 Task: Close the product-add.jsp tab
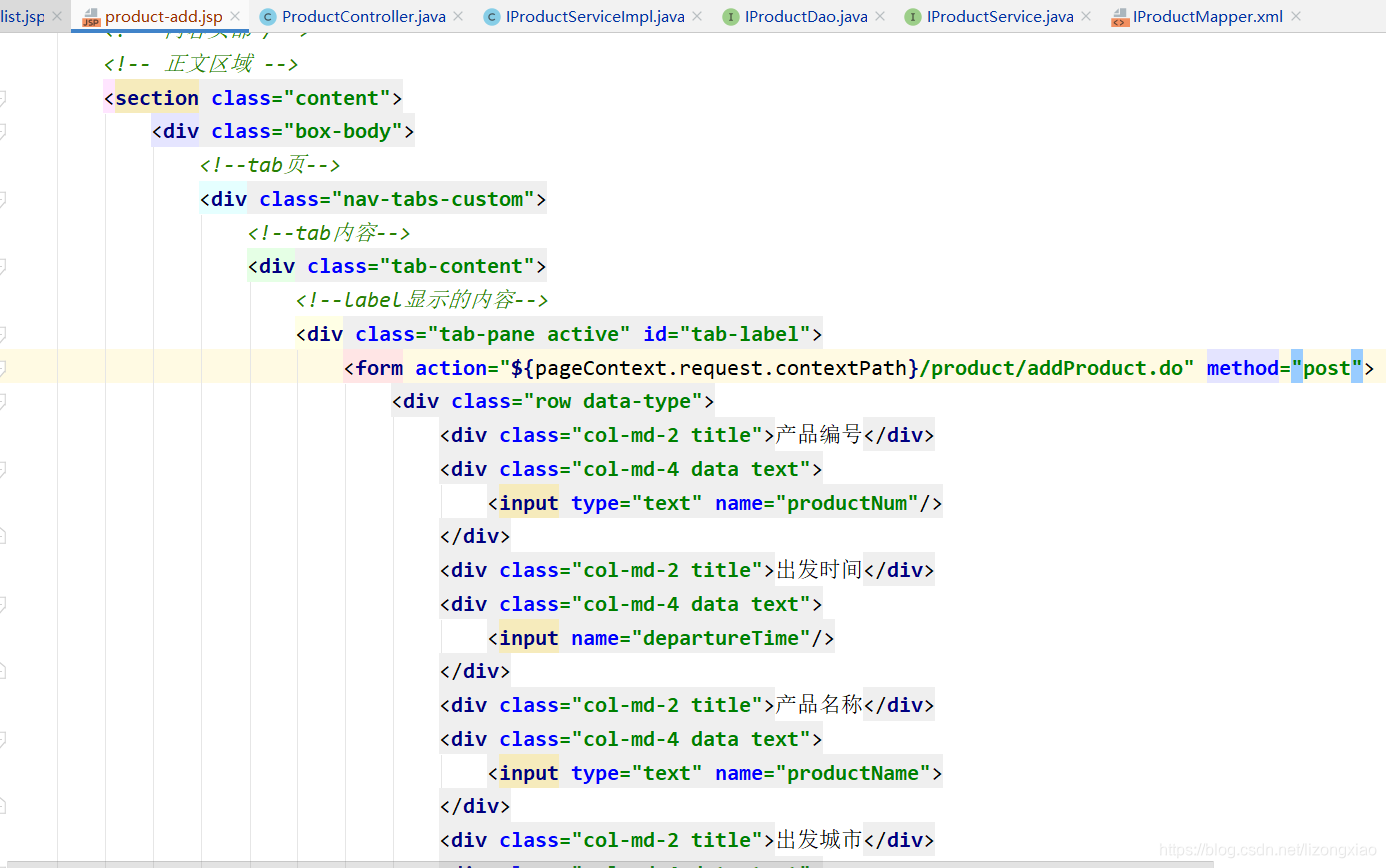coord(235,17)
